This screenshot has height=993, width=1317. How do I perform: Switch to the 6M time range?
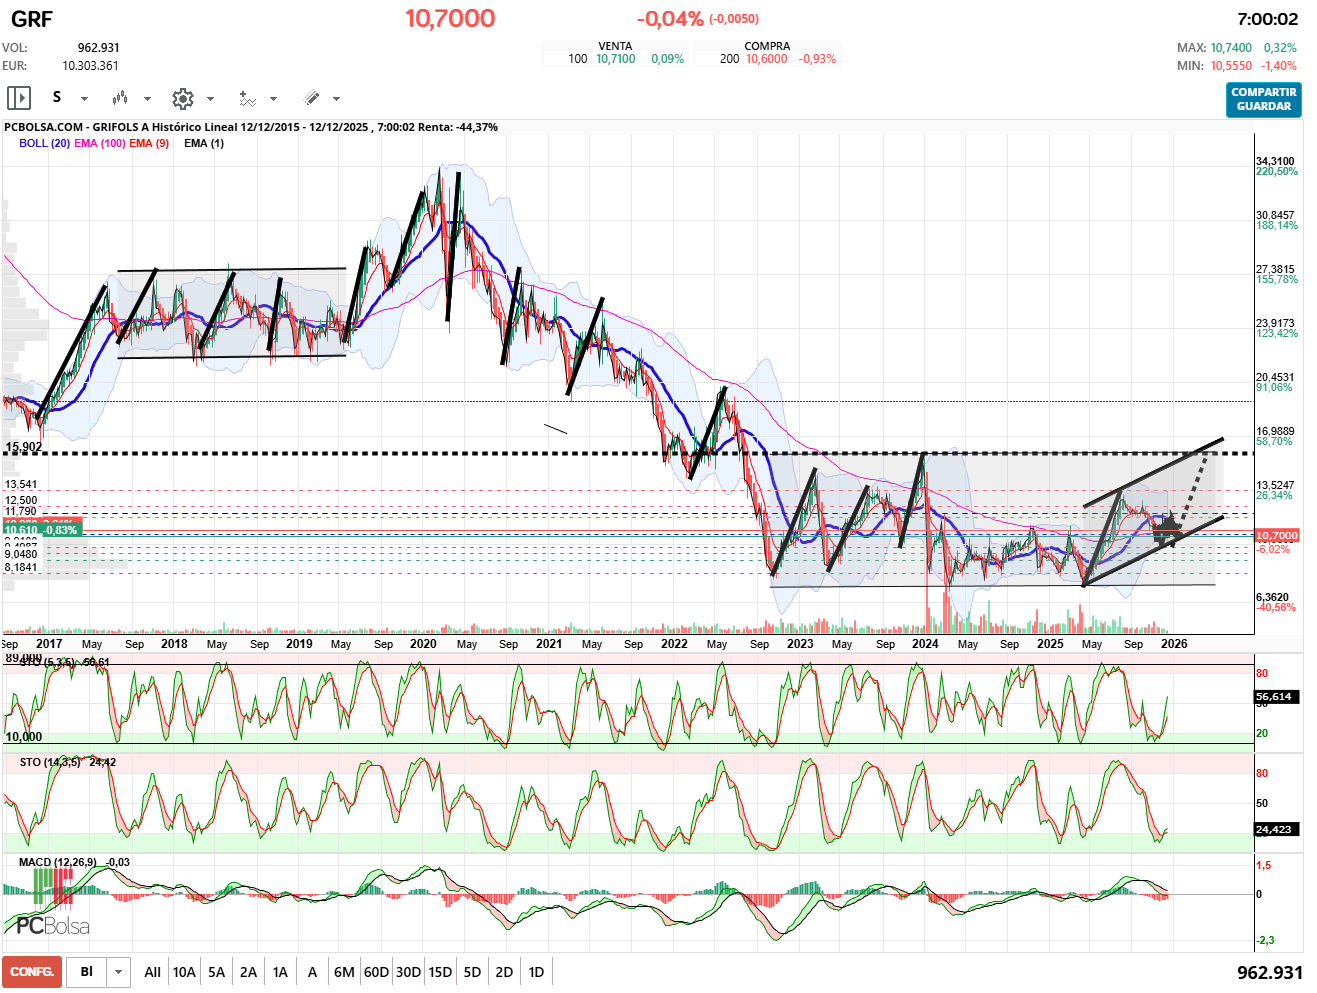(344, 972)
